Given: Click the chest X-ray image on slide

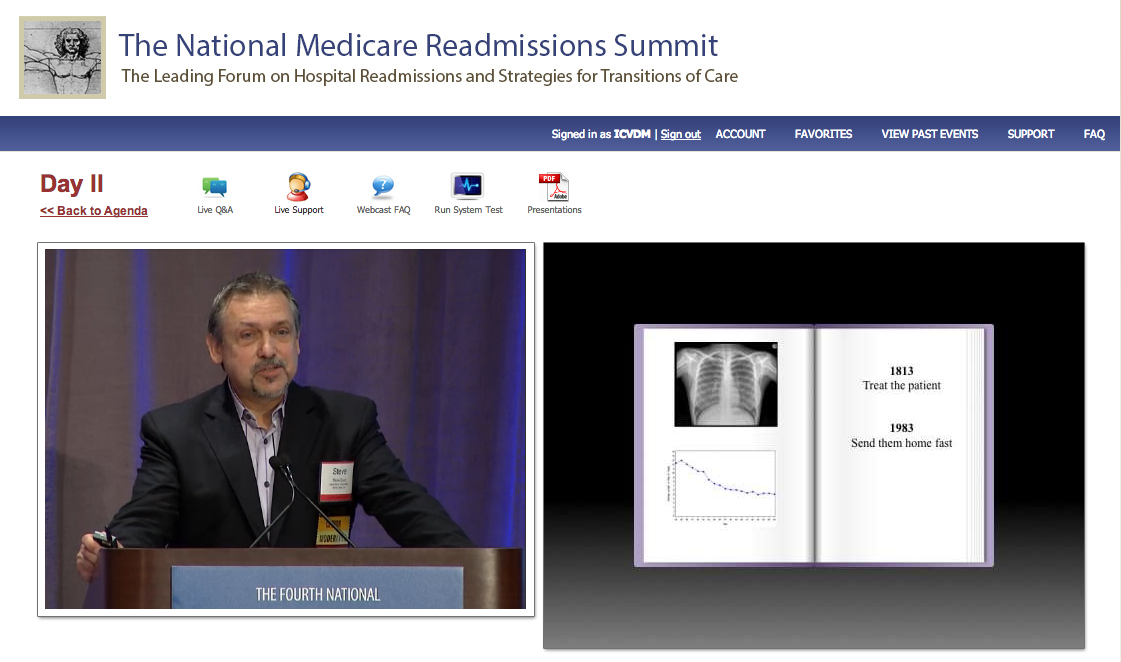Looking at the screenshot, I should 726,384.
